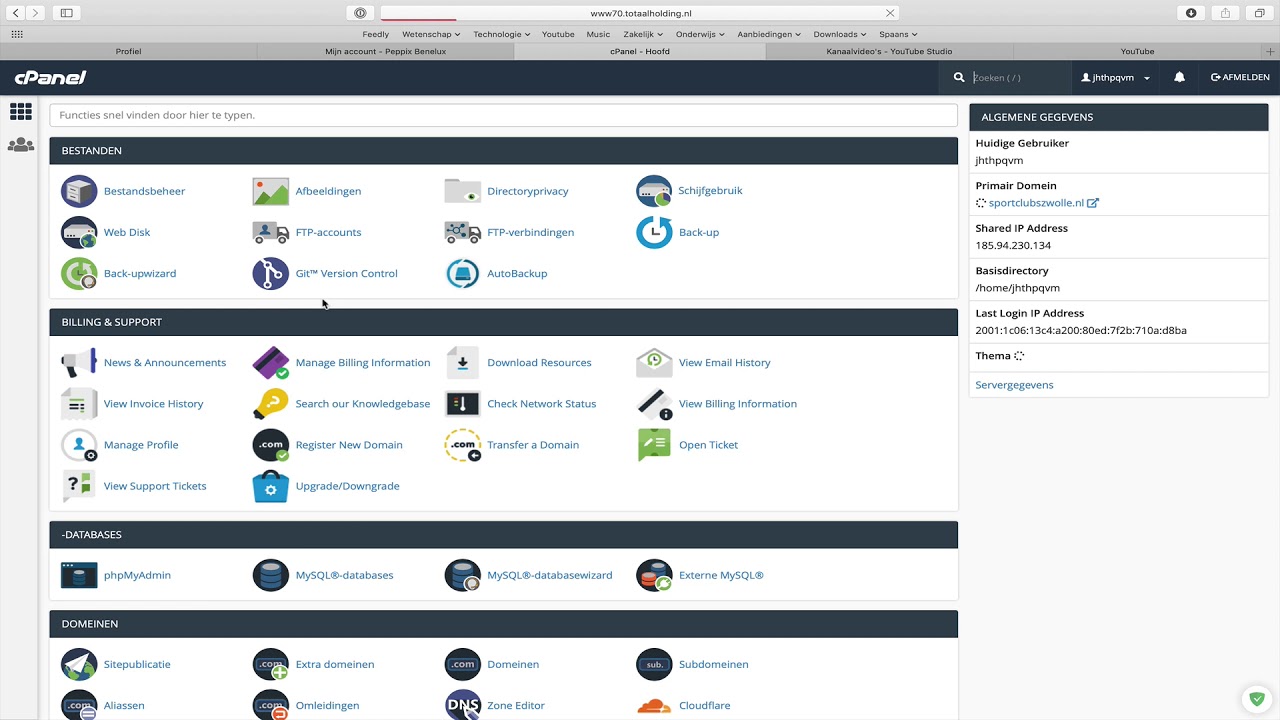The height and width of the screenshot is (720, 1280).
Task: Open News & Announcements megaphone icon
Action: pyautogui.click(x=79, y=363)
